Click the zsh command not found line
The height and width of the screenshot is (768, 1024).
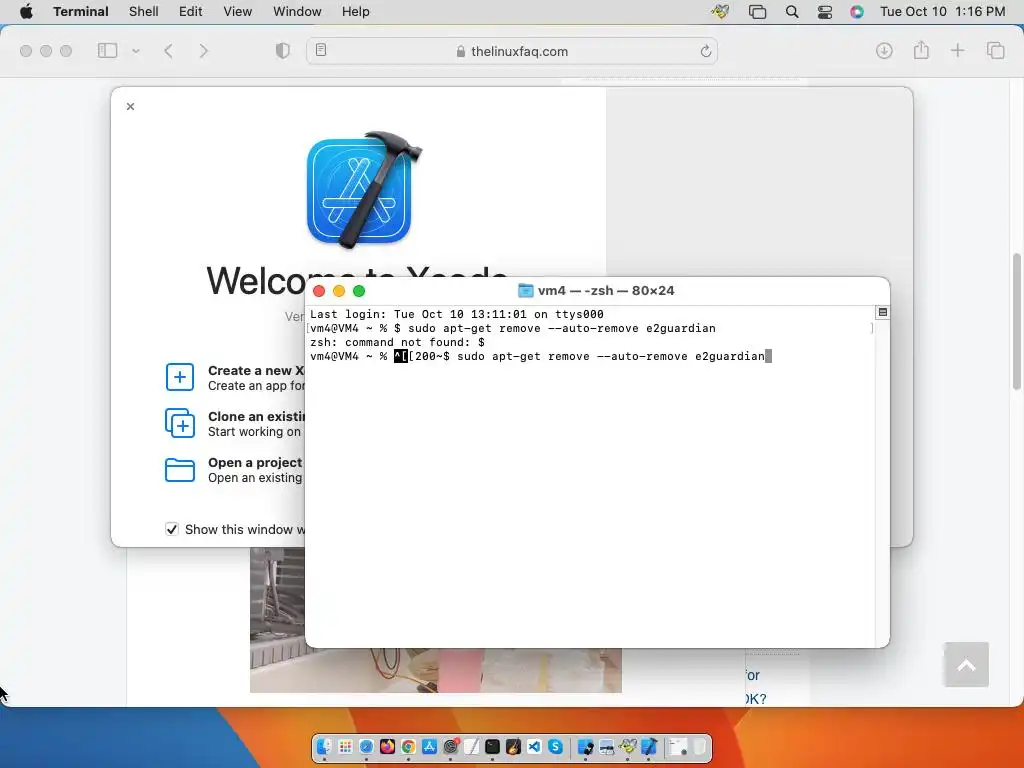pos(397,342)
